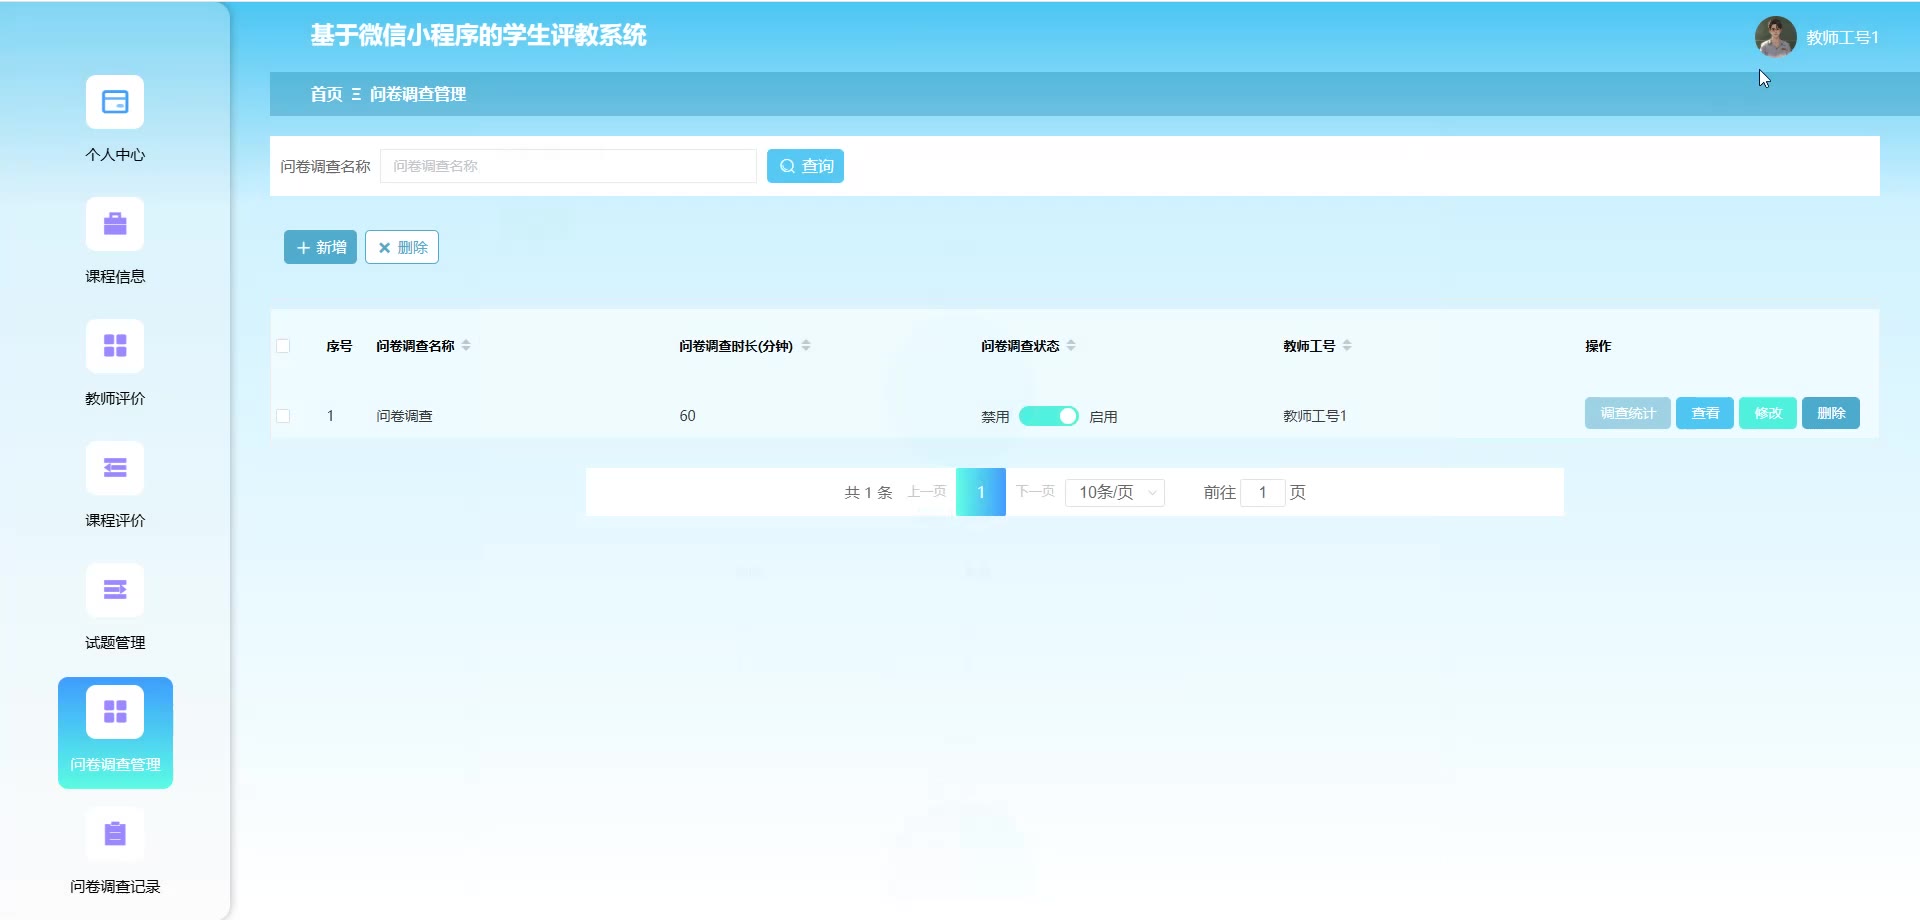
Task: Sort by 问卷调查时长 column arrows
Action: pyautogui.click(x=806, y=346)
